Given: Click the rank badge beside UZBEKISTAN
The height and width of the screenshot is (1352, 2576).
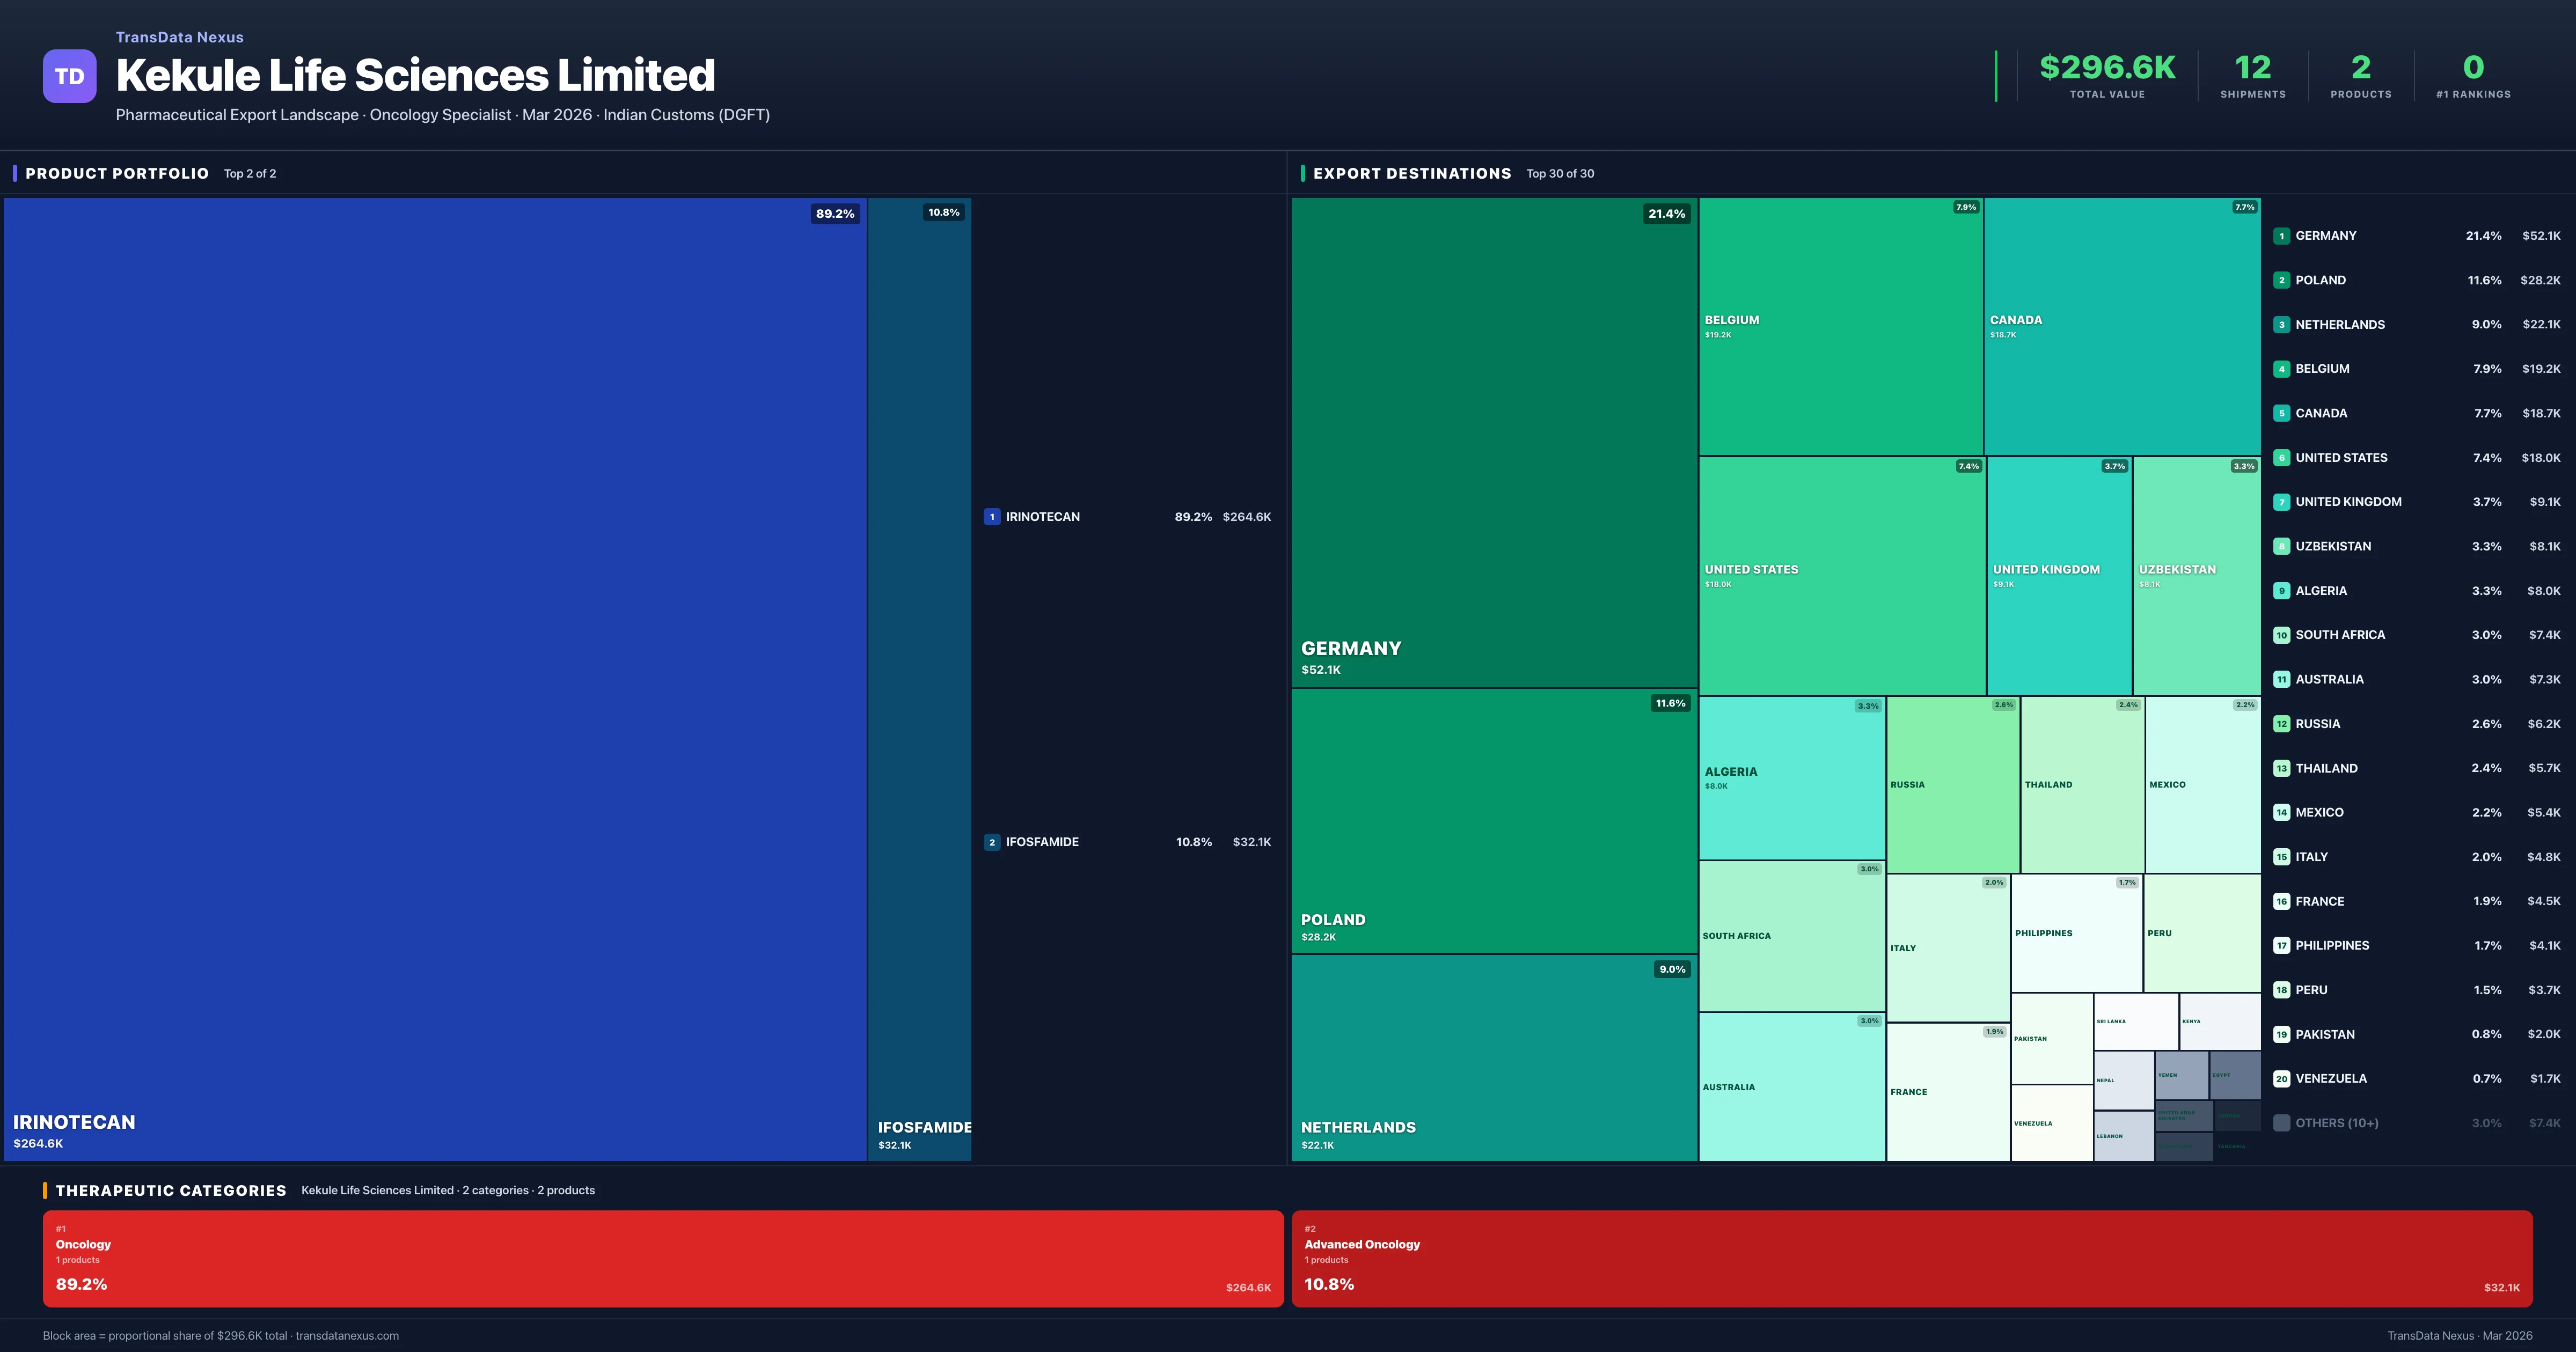Looking at the screenshot, I should (x=2282, y=546).
